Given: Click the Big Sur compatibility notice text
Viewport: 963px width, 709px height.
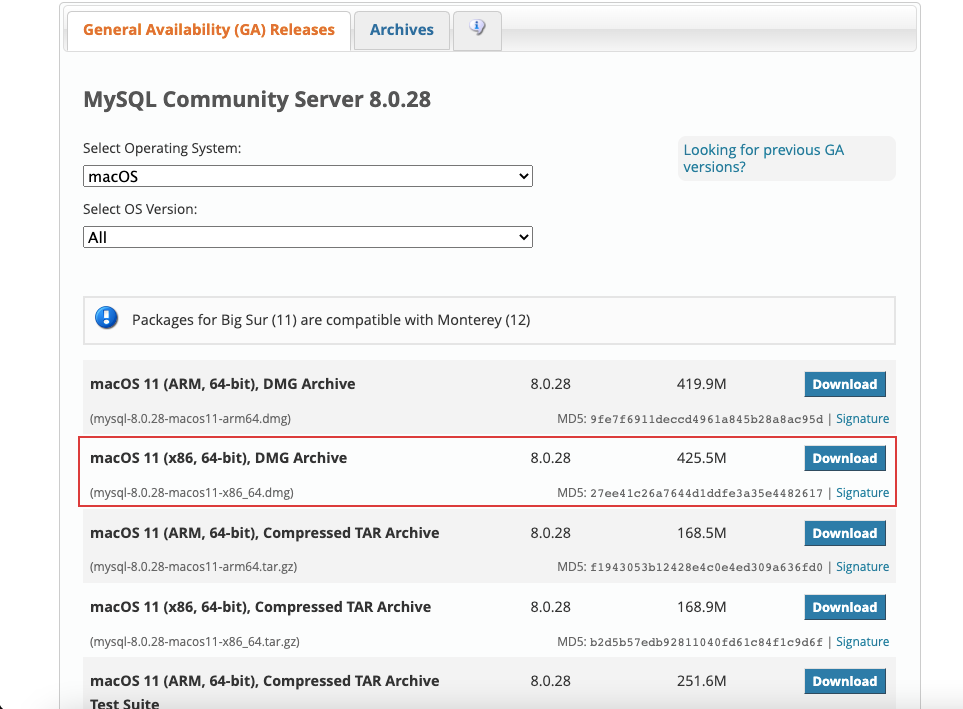Looking at the screenshot, I should click(331, 320).
